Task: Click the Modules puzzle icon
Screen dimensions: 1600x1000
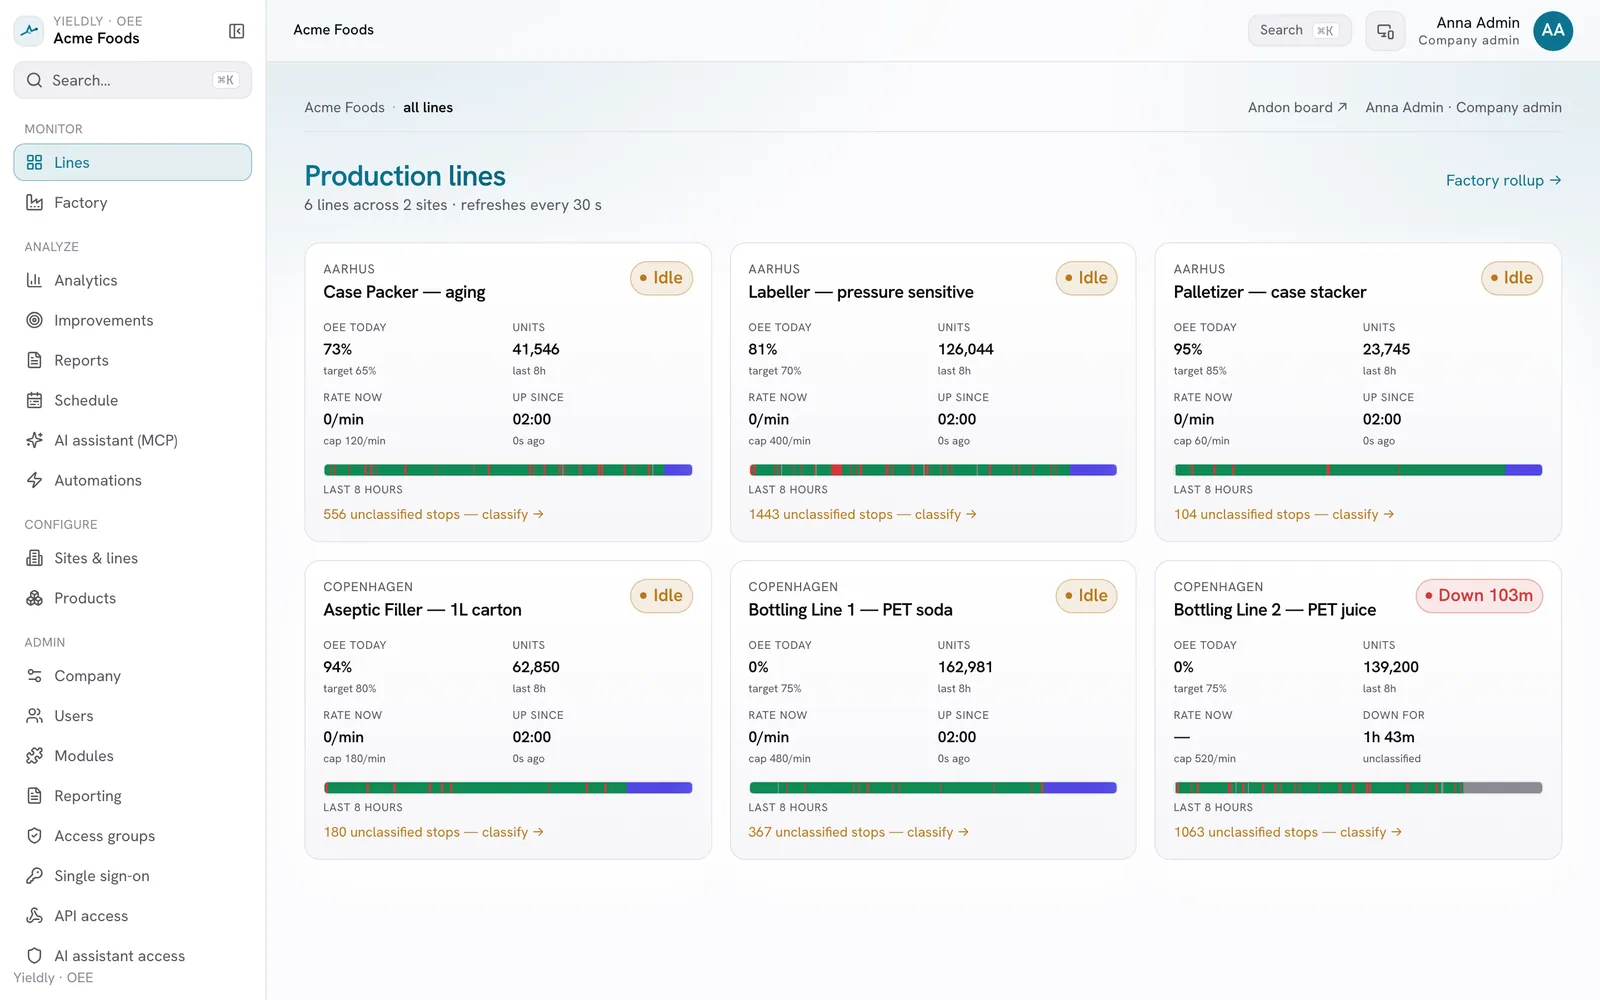Action: [34, 756]
